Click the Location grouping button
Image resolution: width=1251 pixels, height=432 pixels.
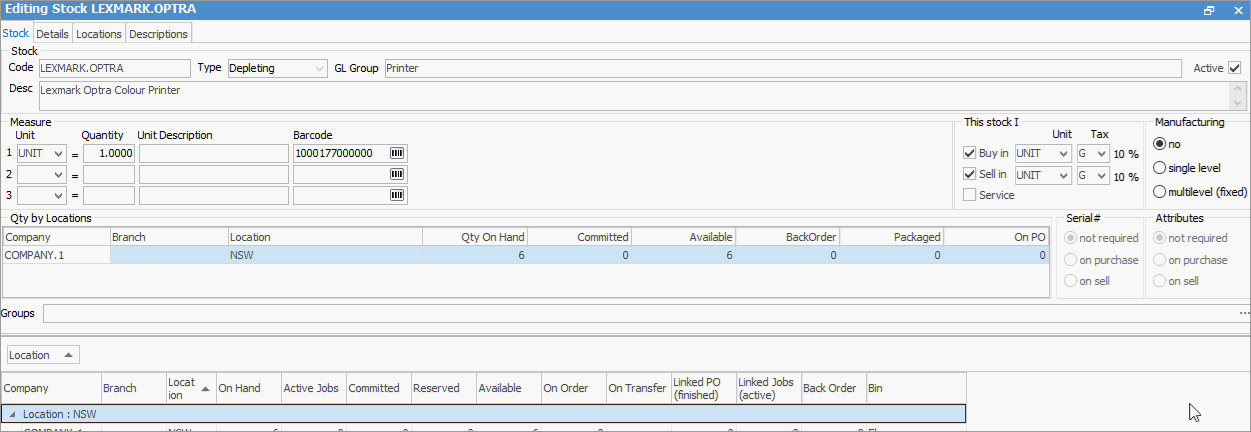tap(43, 355)
